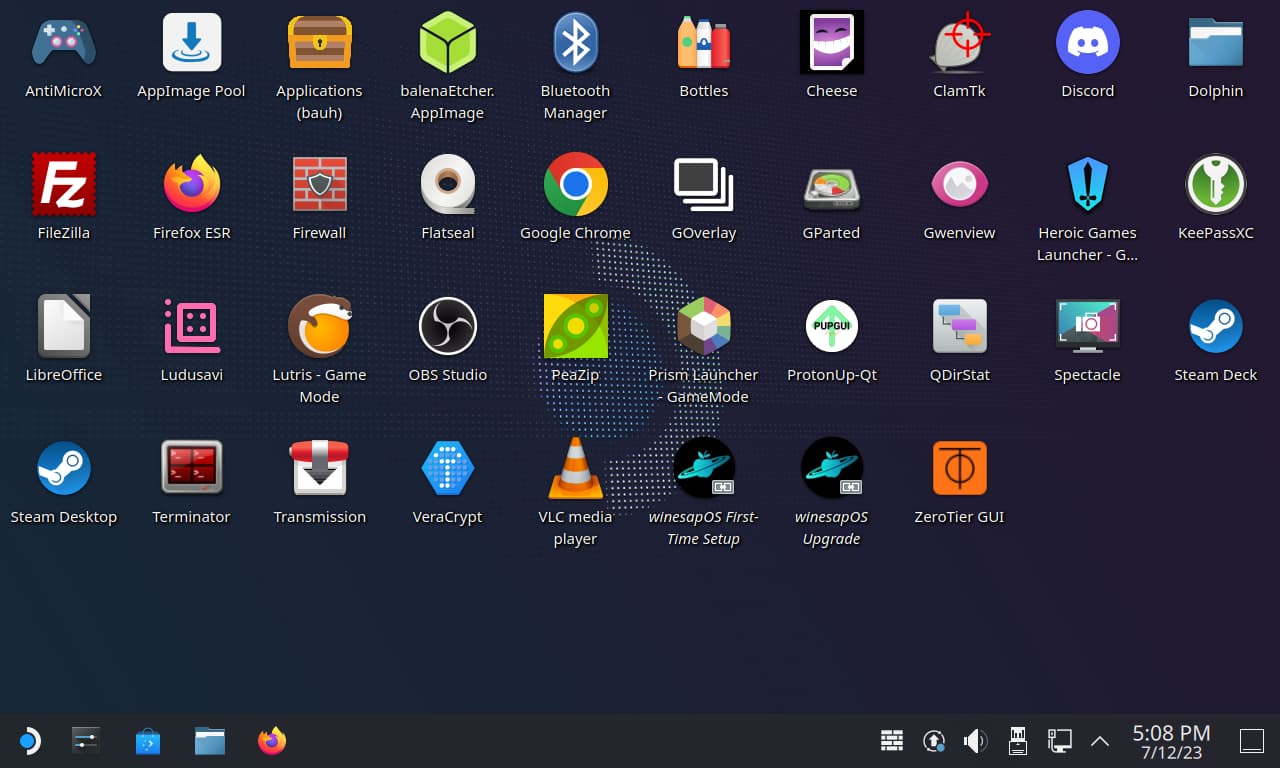Launch Firefox from the taskbar

(x=271, y=741)
